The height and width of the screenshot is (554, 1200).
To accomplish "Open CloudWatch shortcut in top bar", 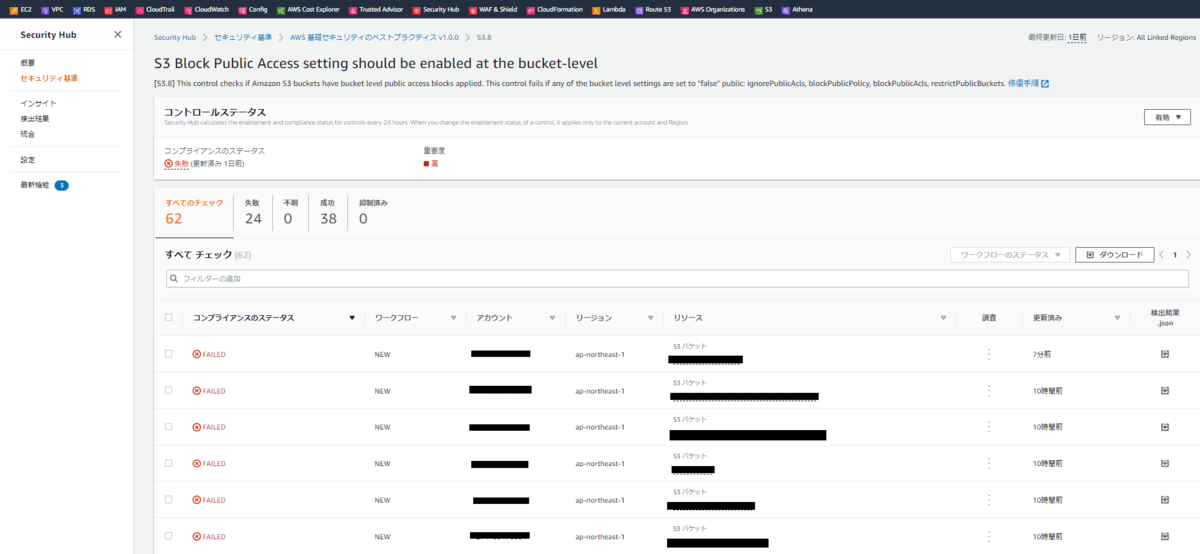I will 205,9.
